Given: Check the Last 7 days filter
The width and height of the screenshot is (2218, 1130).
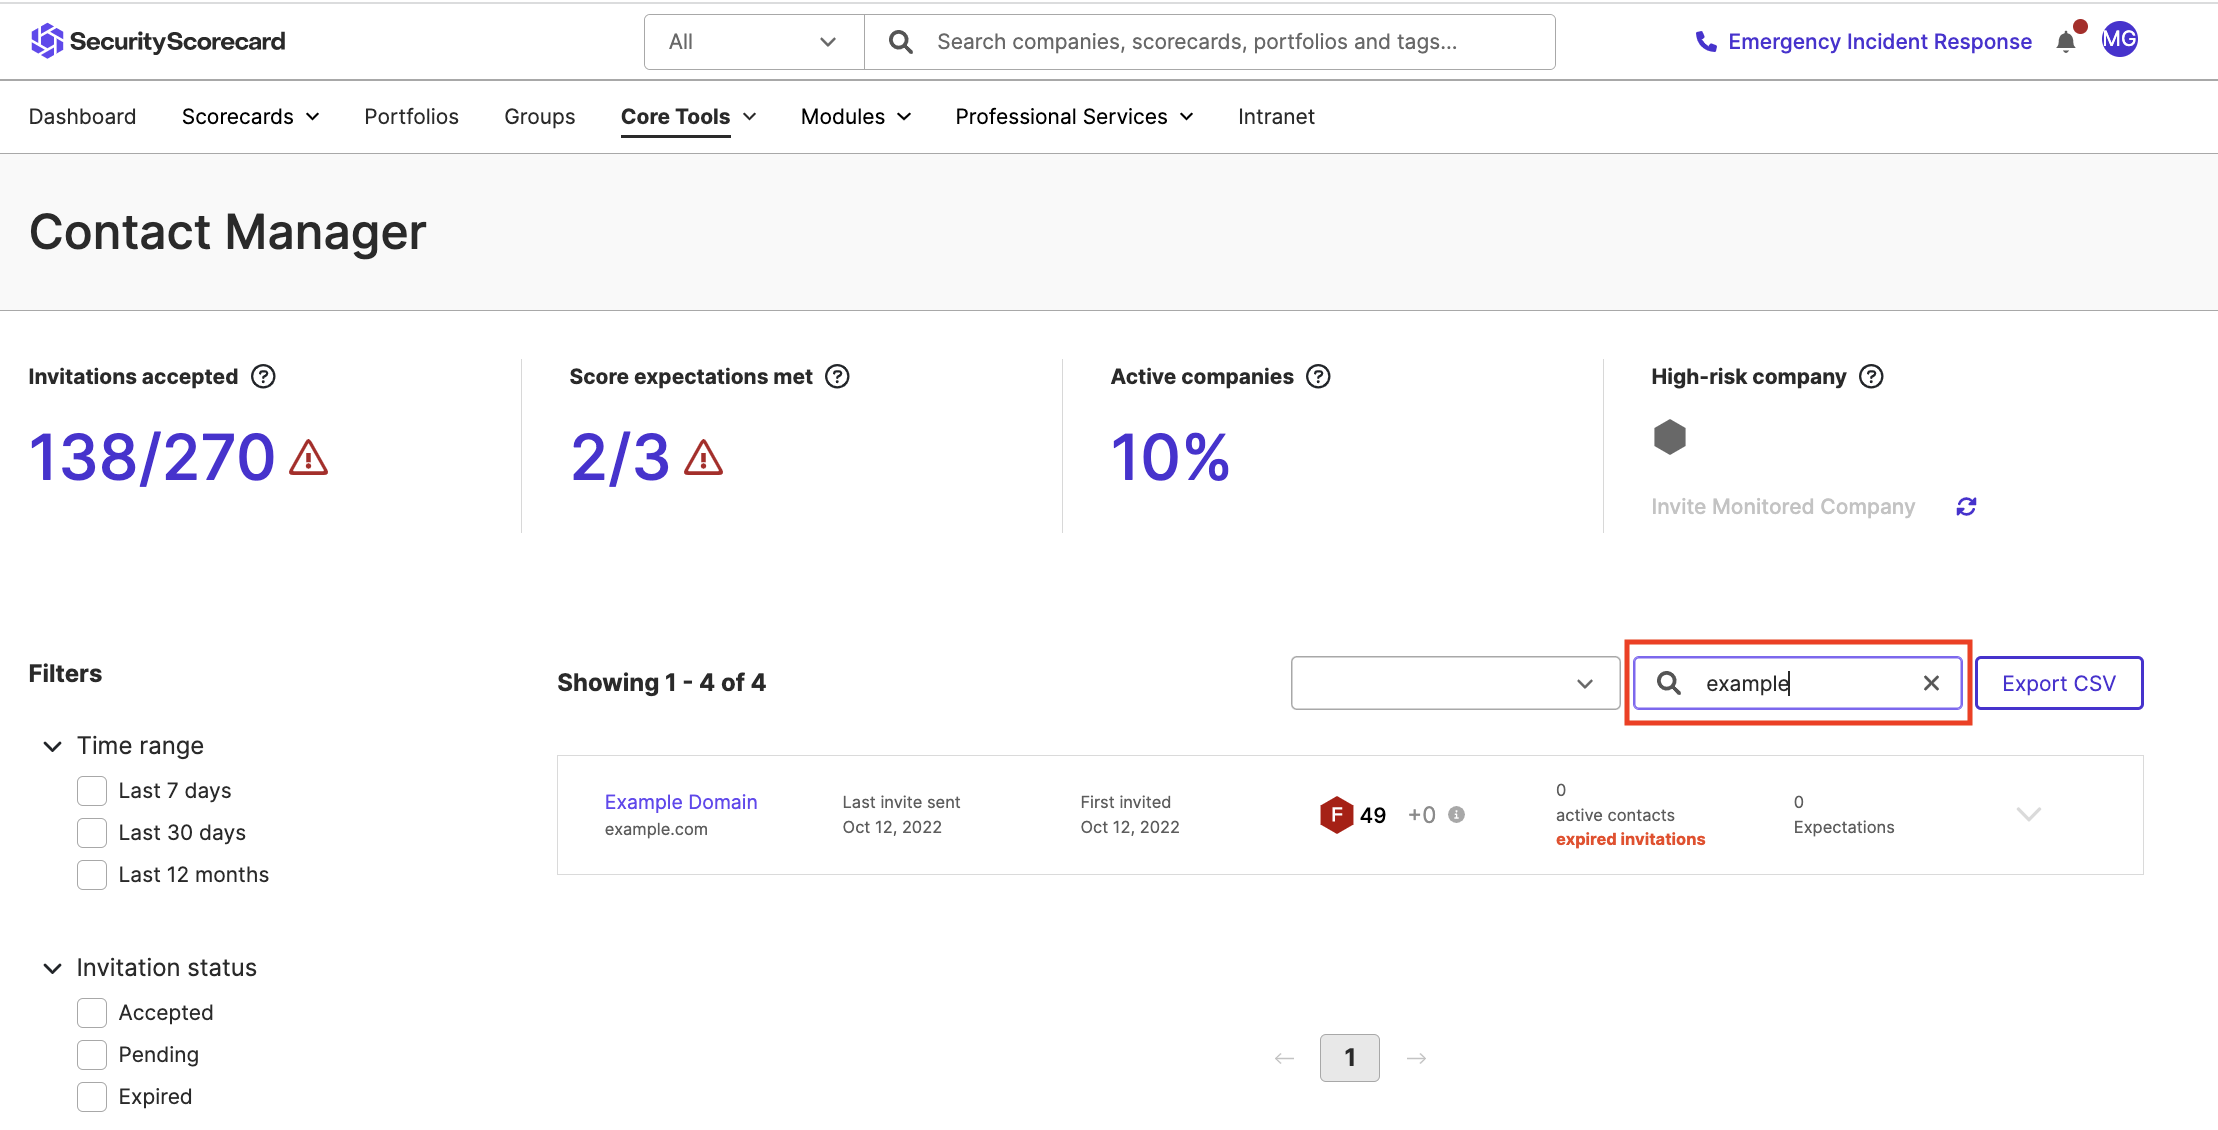Looking at the screenshot, I should click(x=92, y=791).
